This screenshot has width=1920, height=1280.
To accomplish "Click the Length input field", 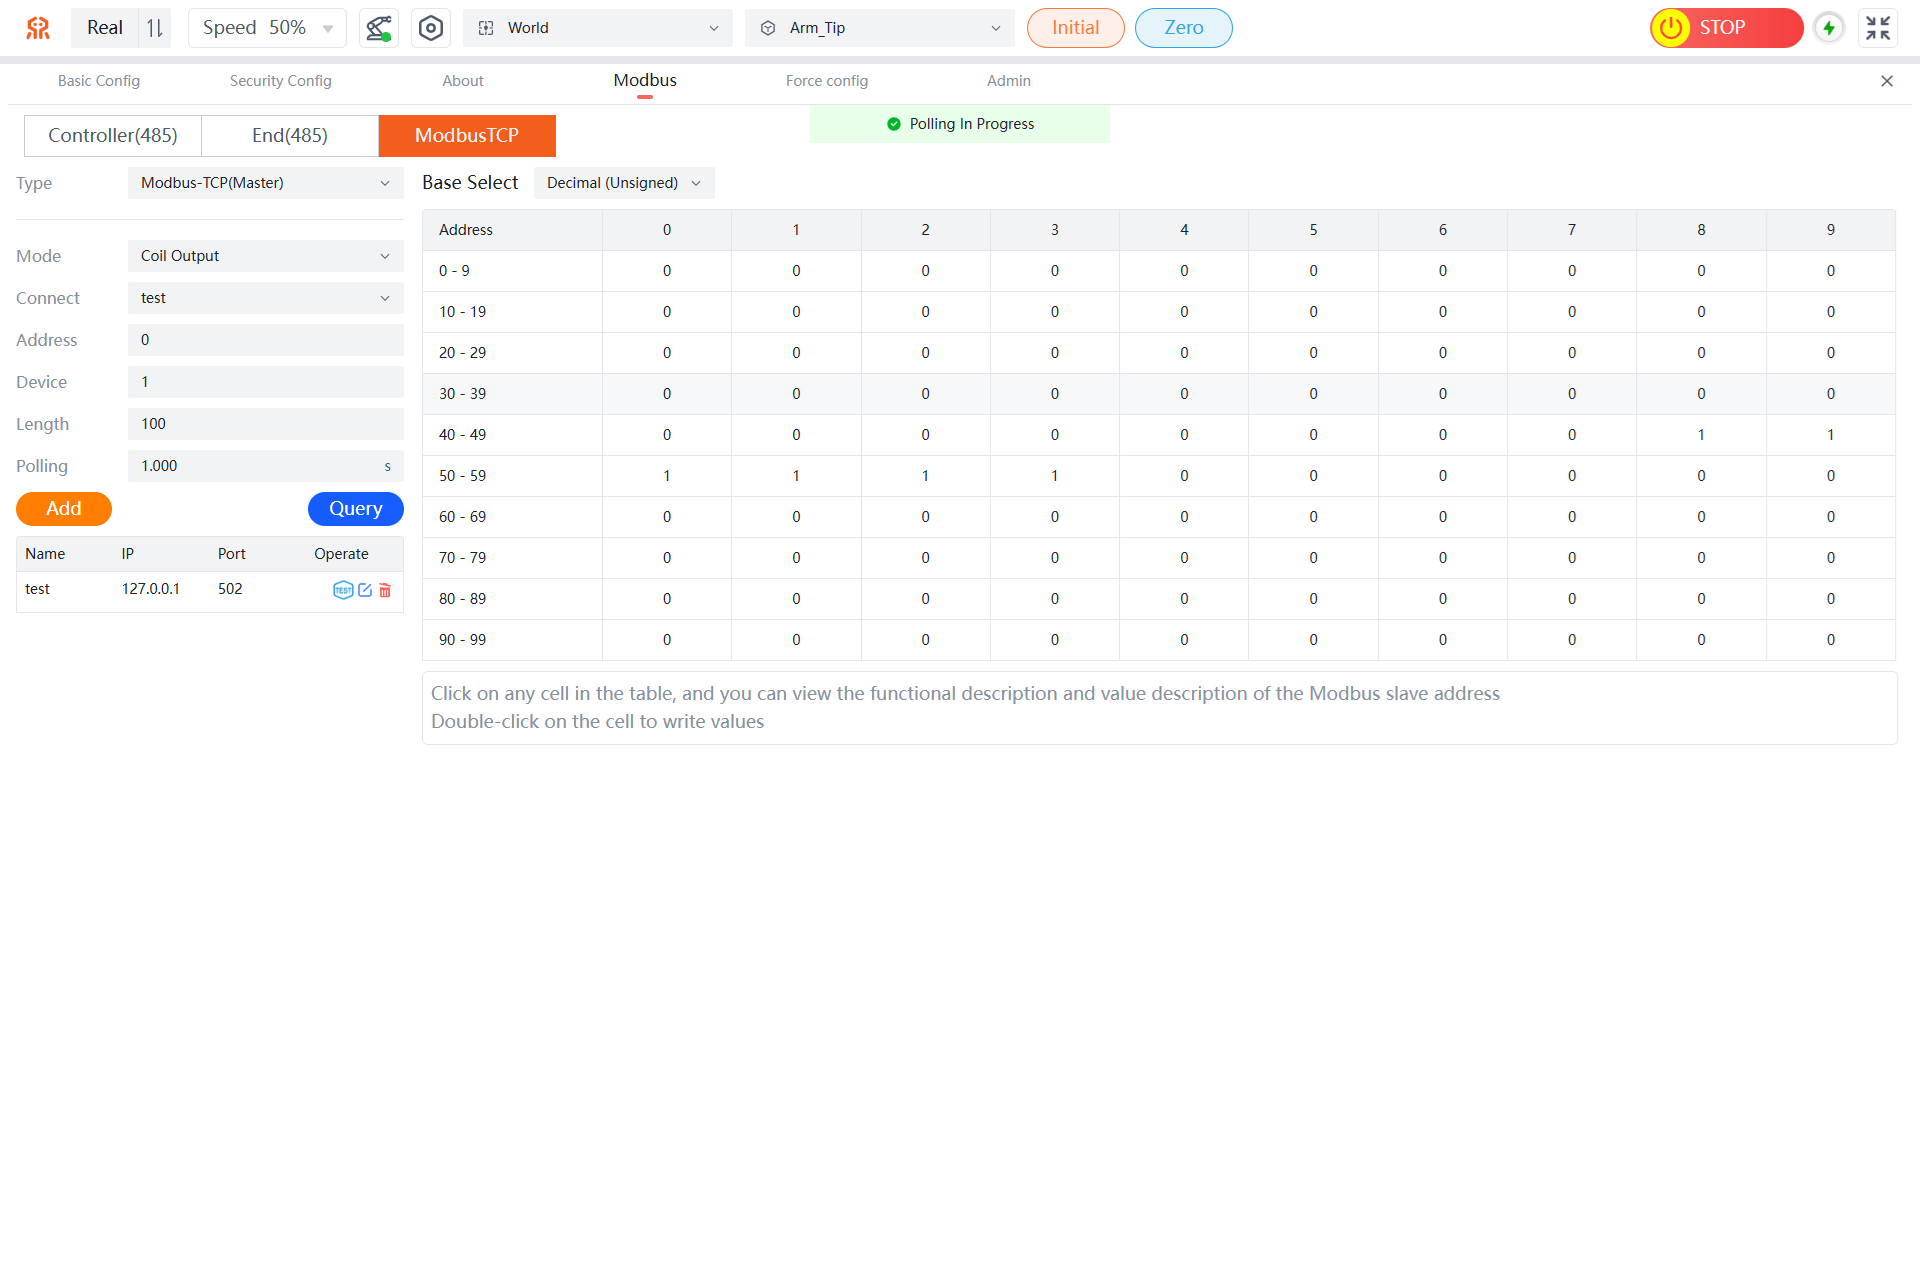I will (265, 424).
